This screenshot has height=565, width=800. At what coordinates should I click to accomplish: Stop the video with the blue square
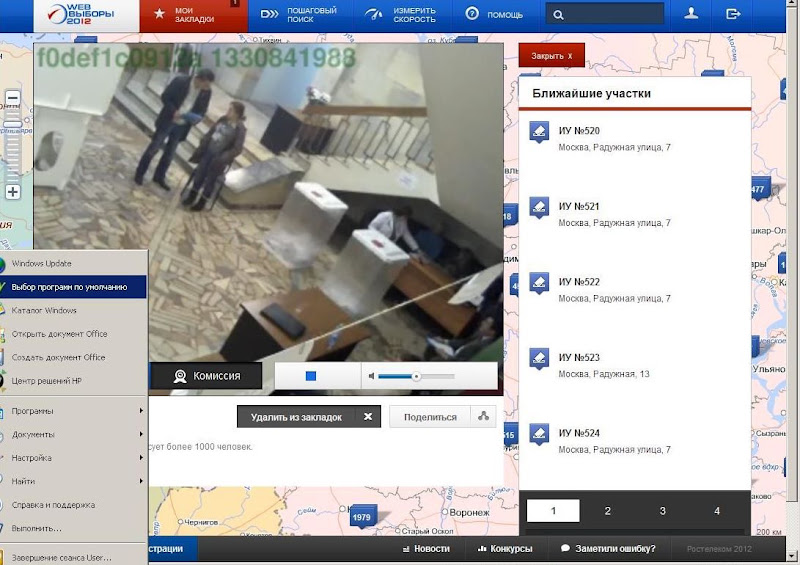[x=311, y=376]
